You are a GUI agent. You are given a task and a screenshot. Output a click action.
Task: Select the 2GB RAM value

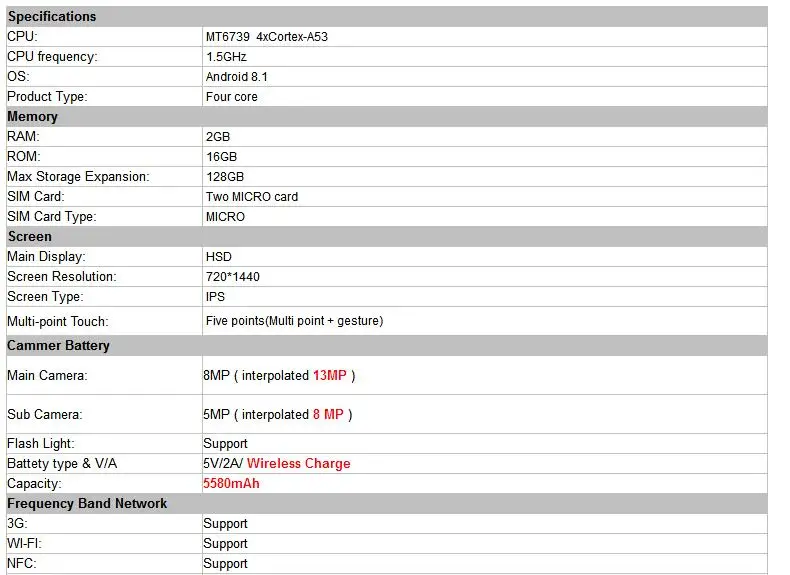[x=218, y=137]
